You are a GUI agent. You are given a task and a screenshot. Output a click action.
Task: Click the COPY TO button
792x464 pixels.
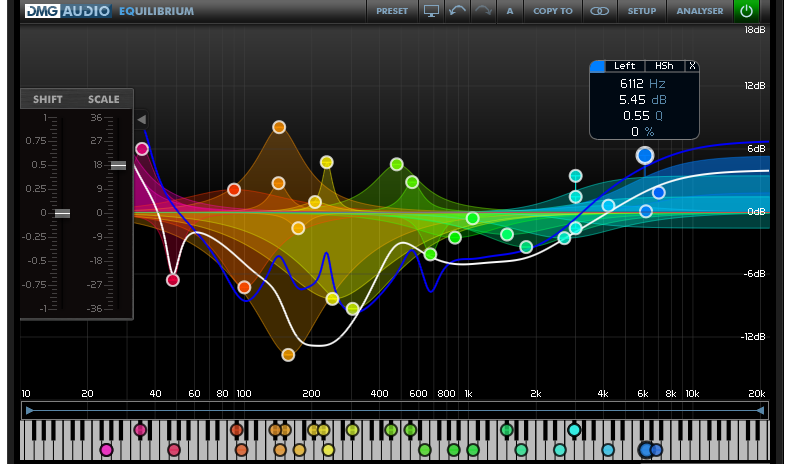click(x=553, y=11)
